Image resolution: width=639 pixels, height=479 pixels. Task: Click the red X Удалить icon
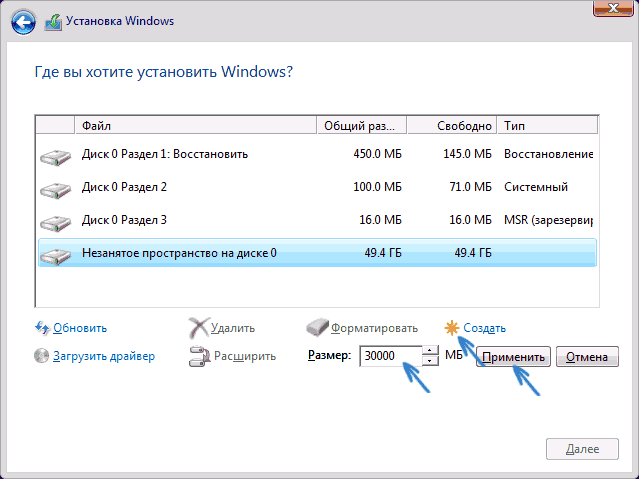click(199, 328)
